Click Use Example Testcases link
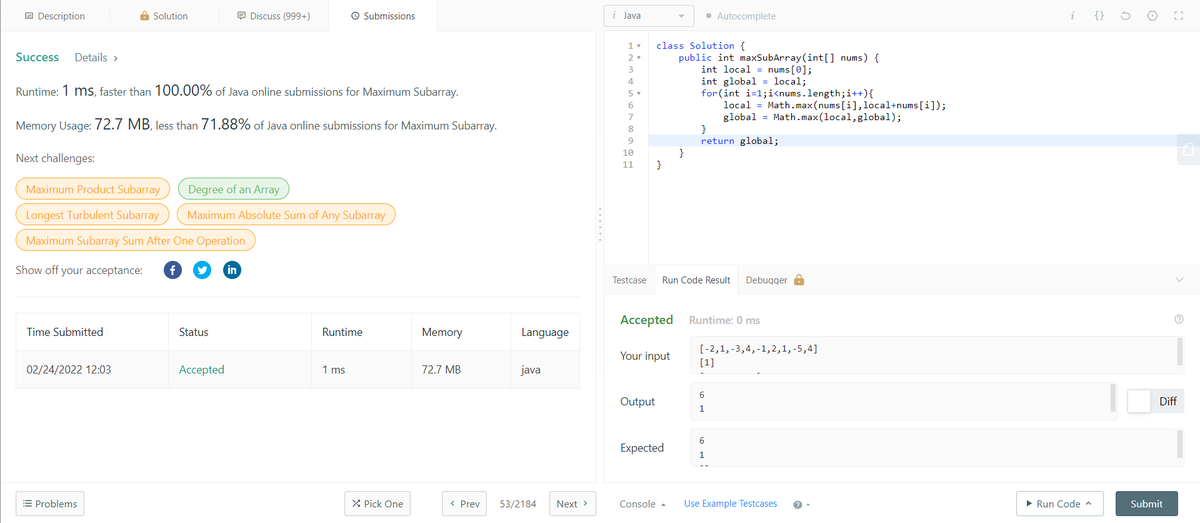This screenshot has width=1200, height=523. point(730,504)
